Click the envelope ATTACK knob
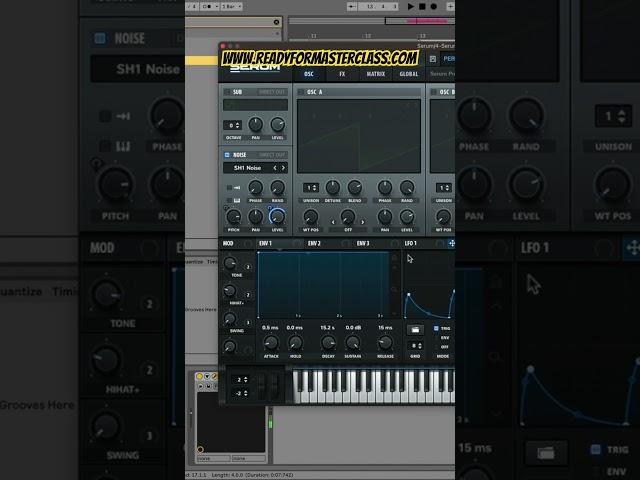Image resolution: width=640 pixels, height=480 pixels. tap(271, 342)
